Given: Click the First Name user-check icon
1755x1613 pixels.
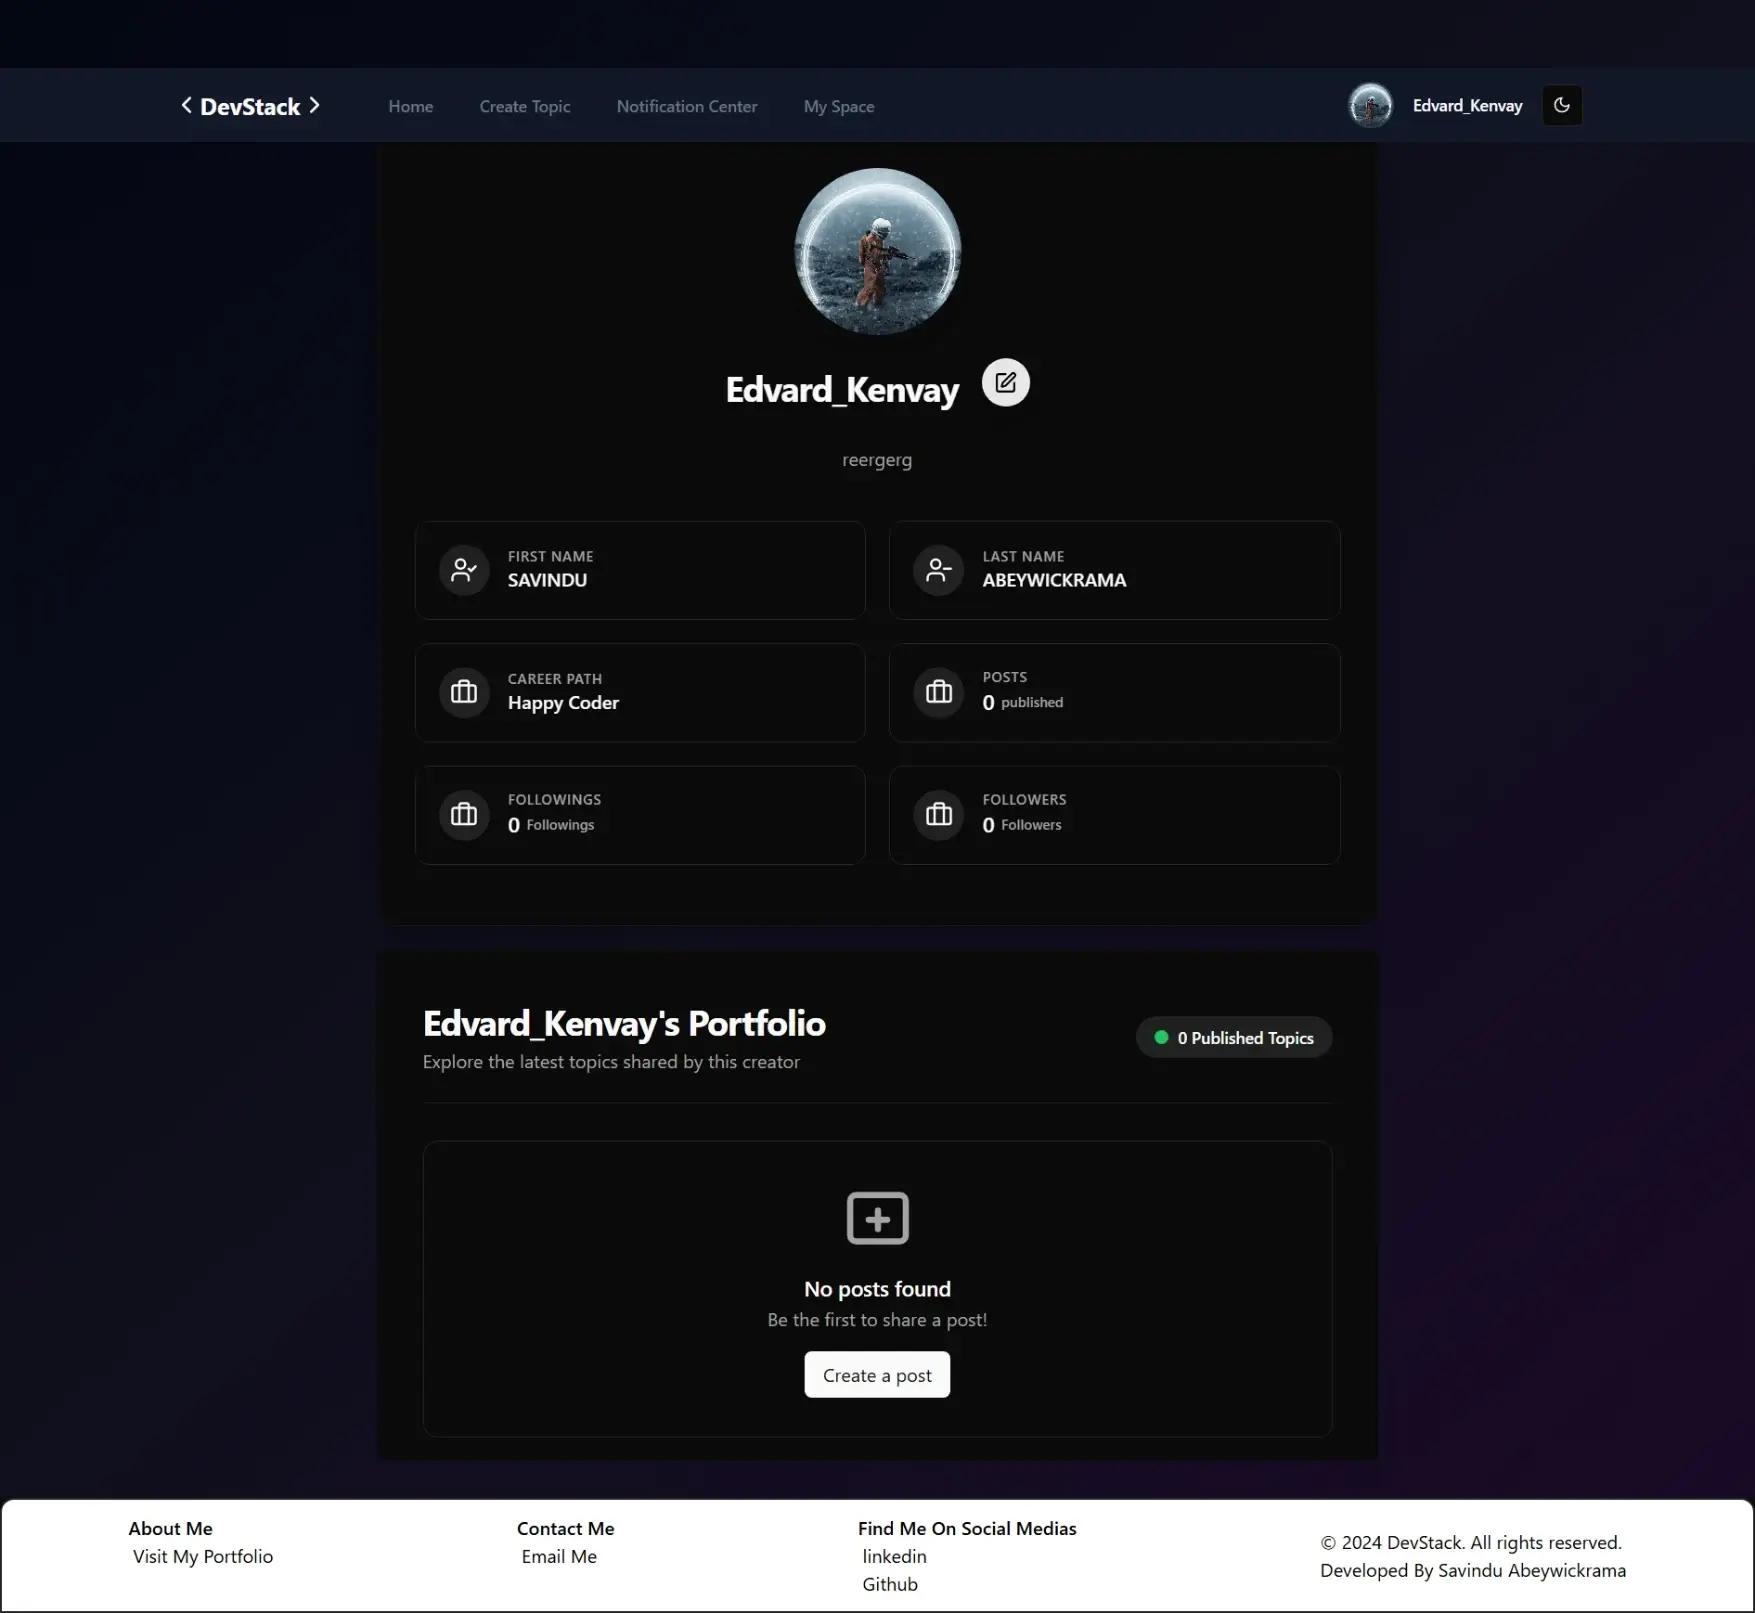Looking at the screenshot, I should pos(464,570).
